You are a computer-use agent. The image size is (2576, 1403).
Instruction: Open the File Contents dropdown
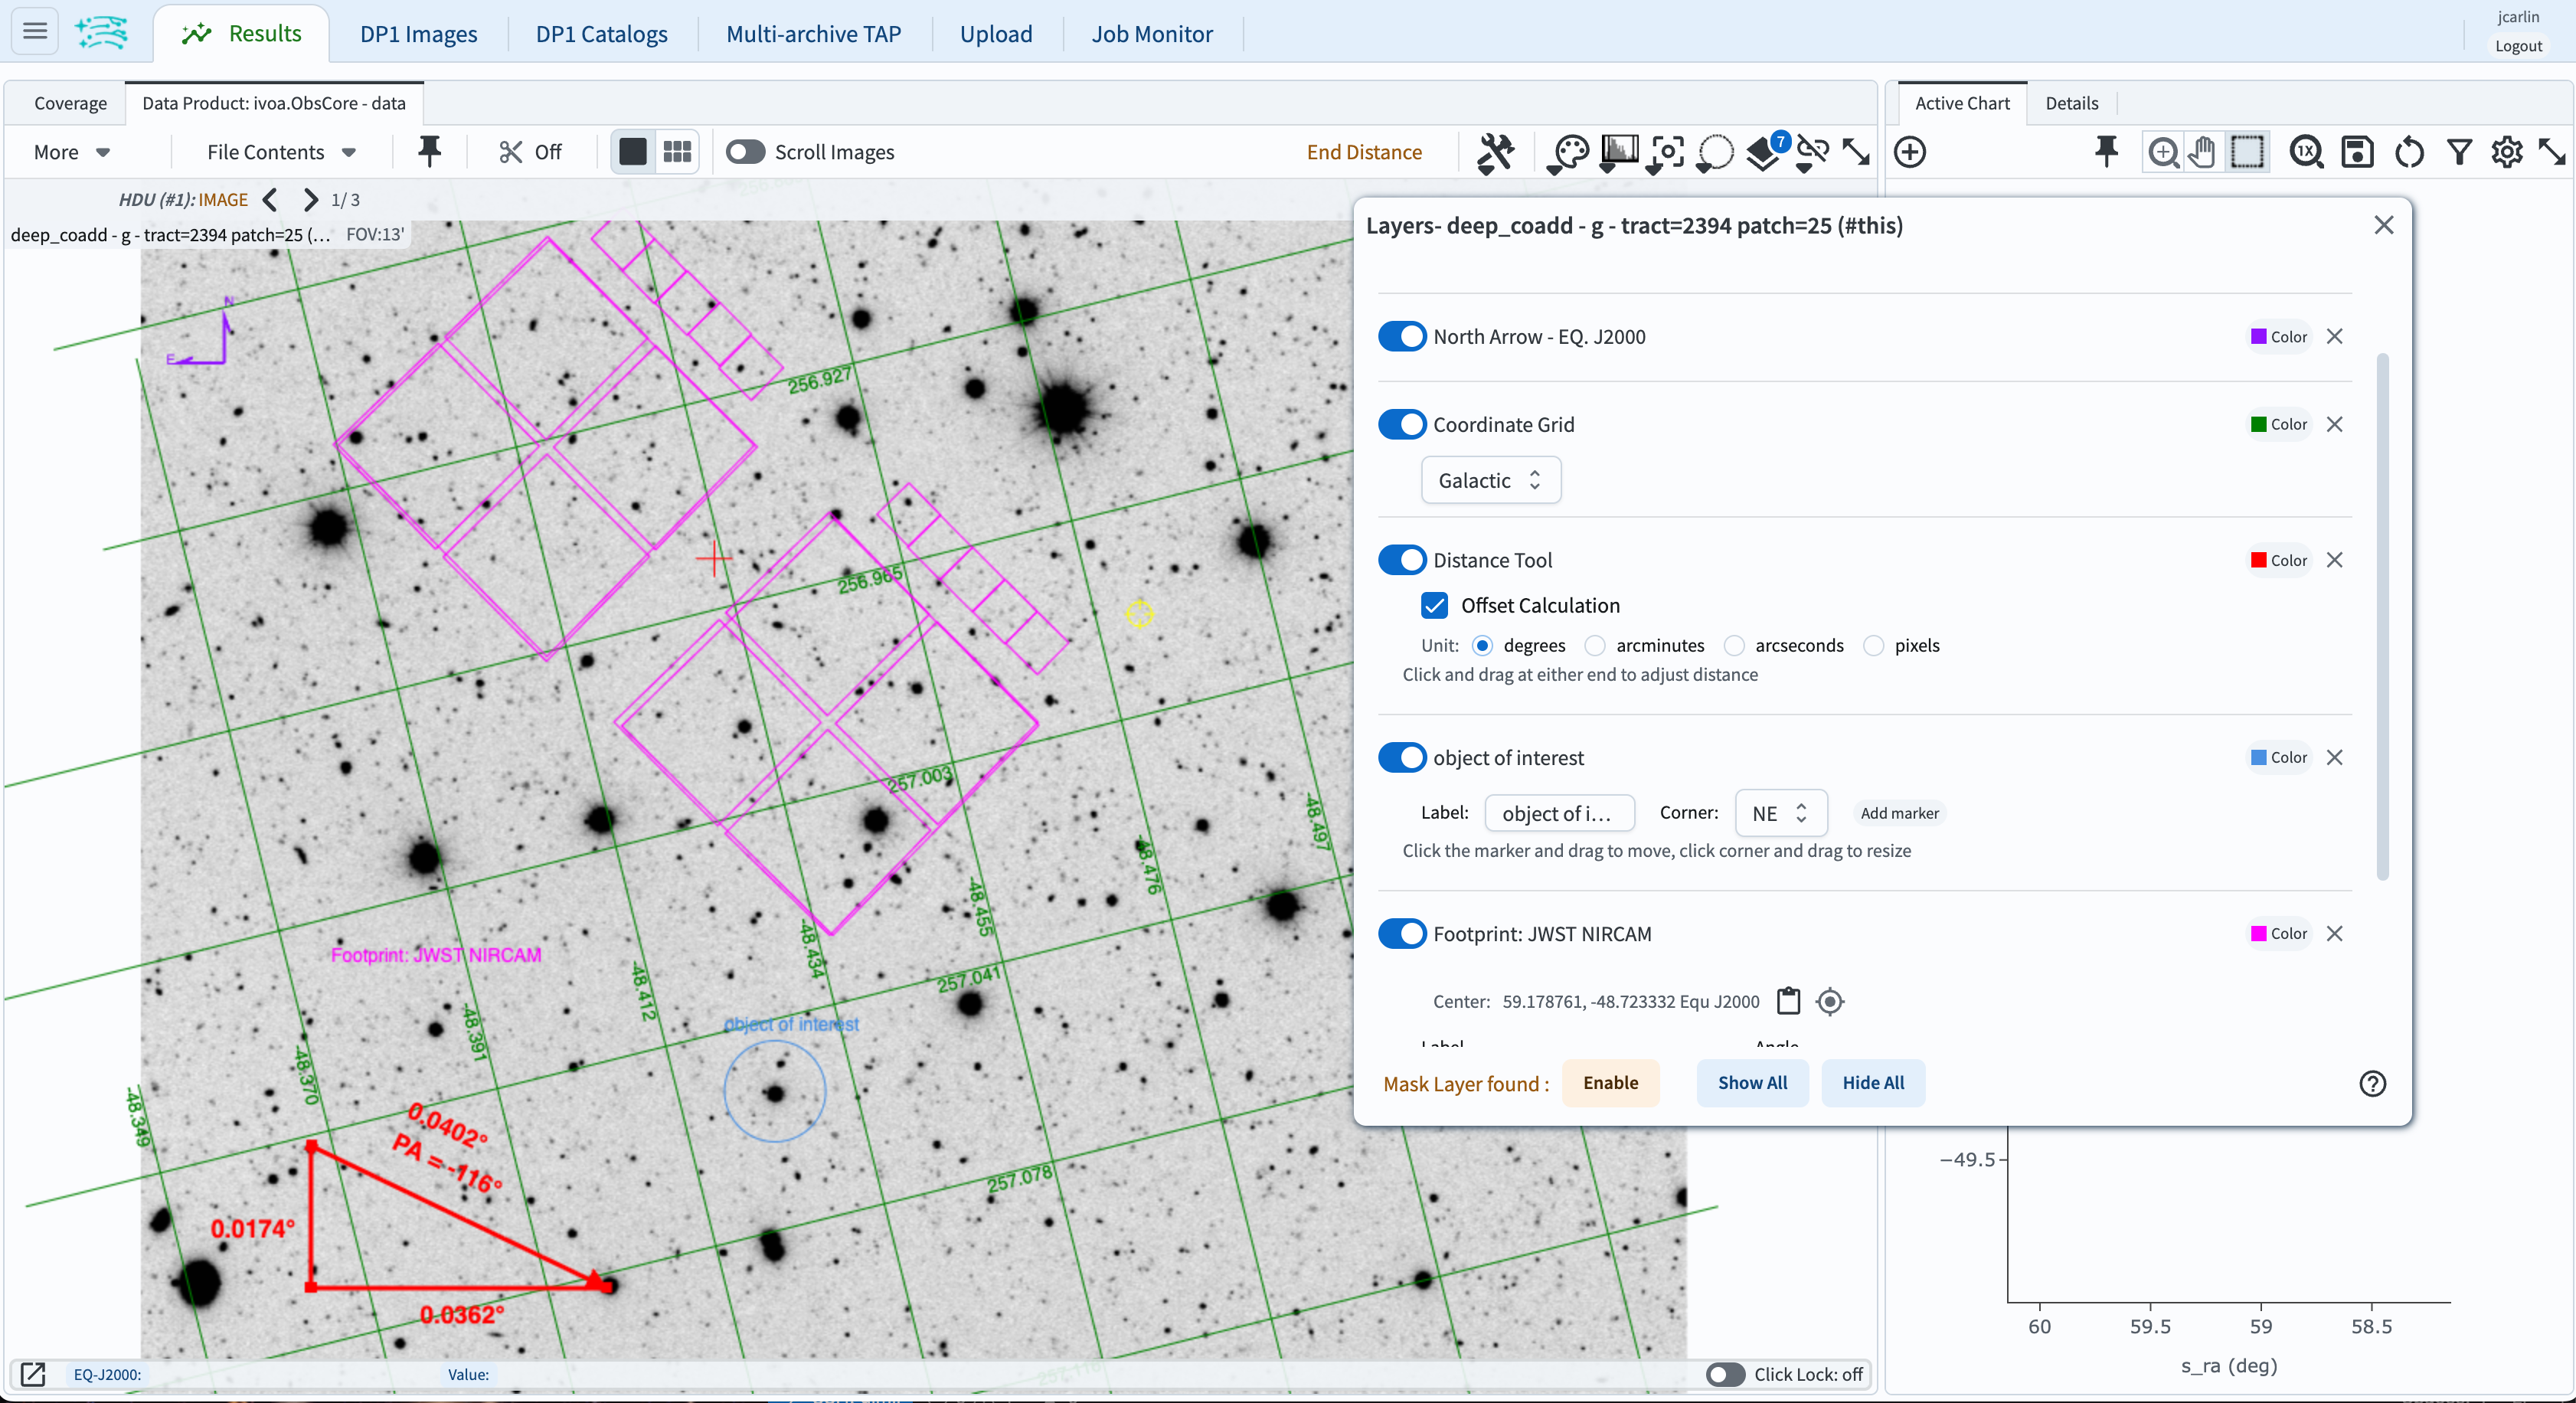pos(282,153)
